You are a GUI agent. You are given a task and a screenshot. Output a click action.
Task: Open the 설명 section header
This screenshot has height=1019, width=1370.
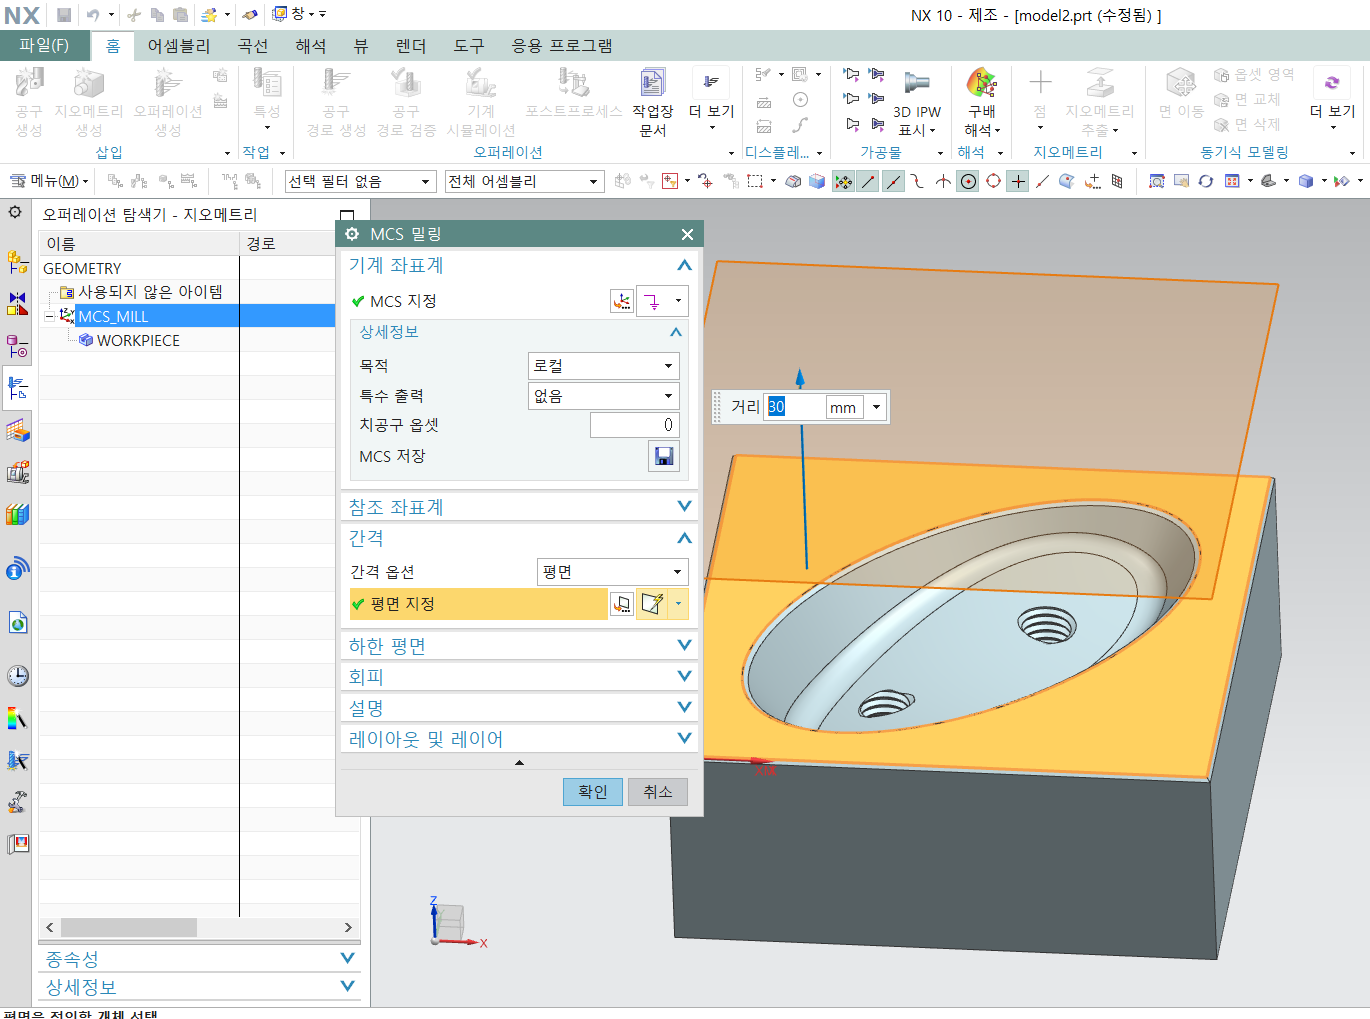519,708
